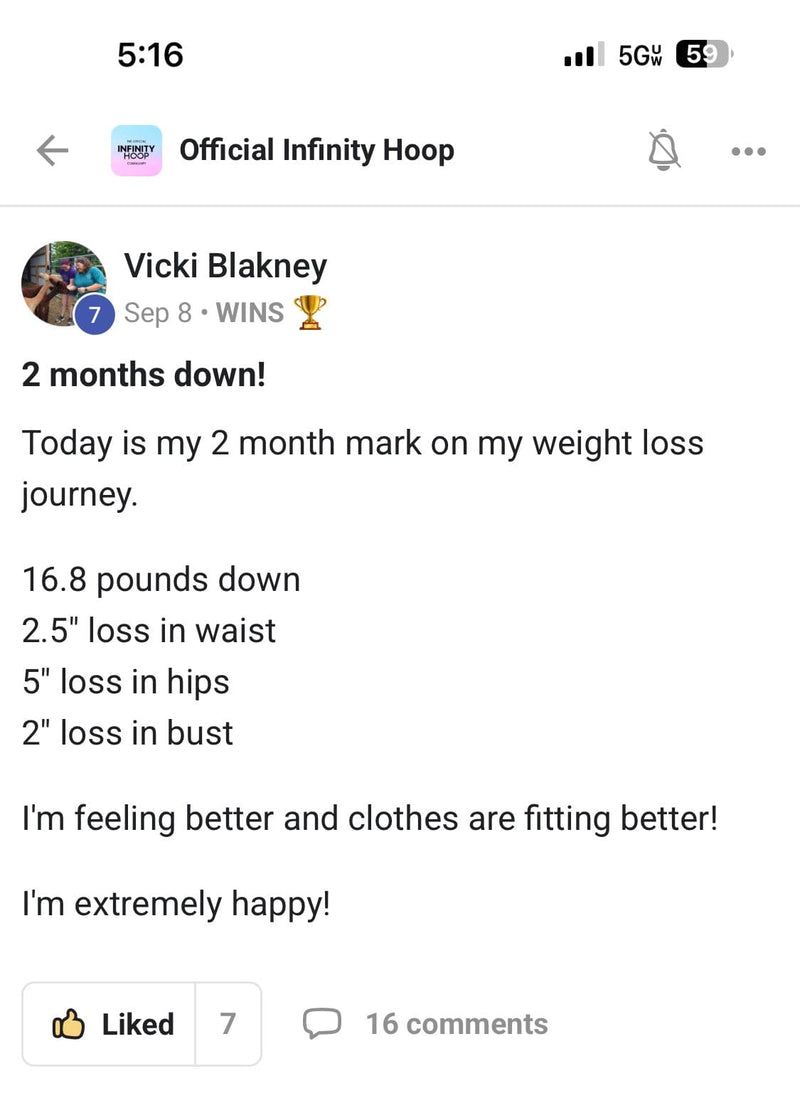Open the 16 comments link
This screenshot has height=1098, width=800.
click(x=456, y=1024)
